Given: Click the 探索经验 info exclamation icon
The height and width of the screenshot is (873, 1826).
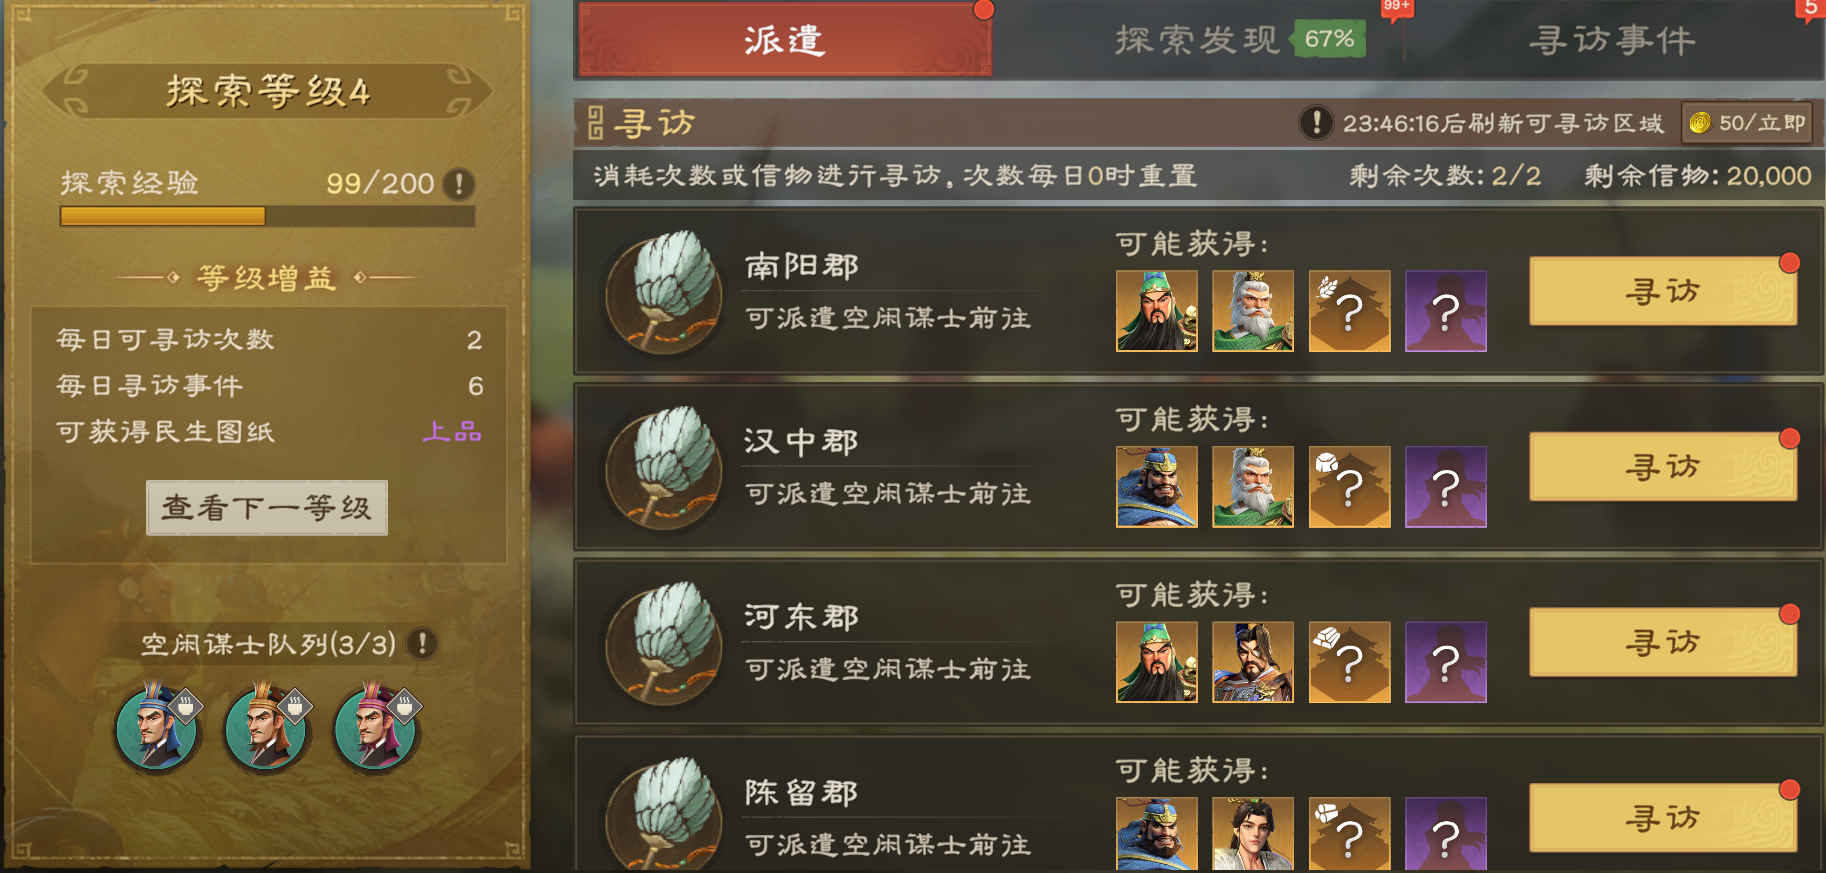Looking at the screenshot, I should 459,184.
